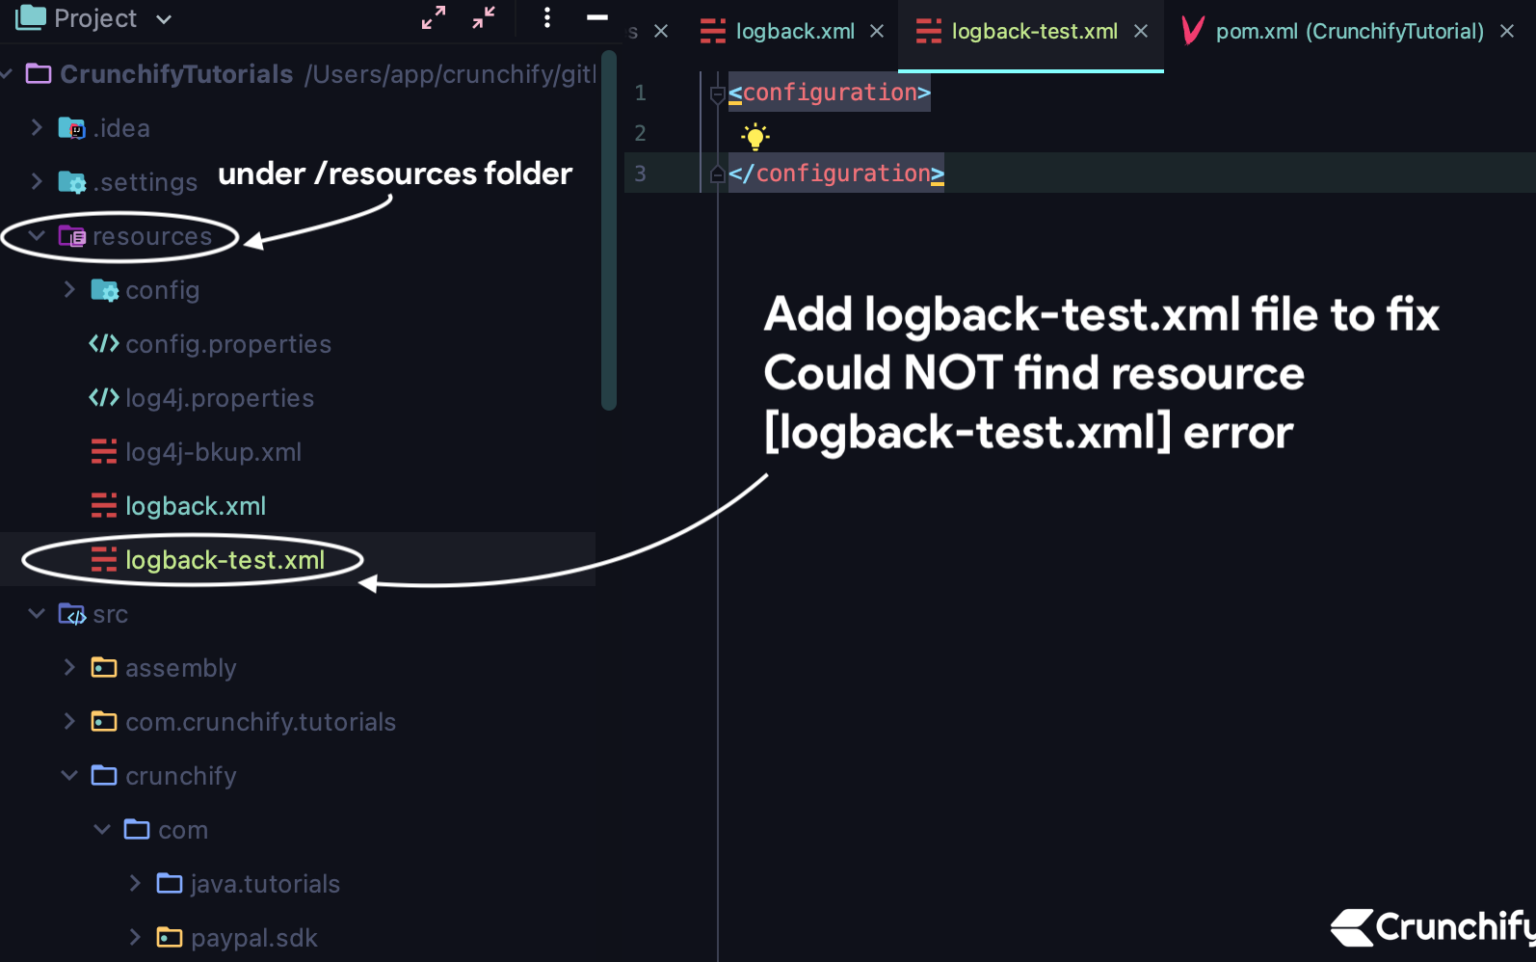Click the lightbulb quick-fix icon in editor
This screenshot has width=1536, height=962.
[x=755, y=135]
